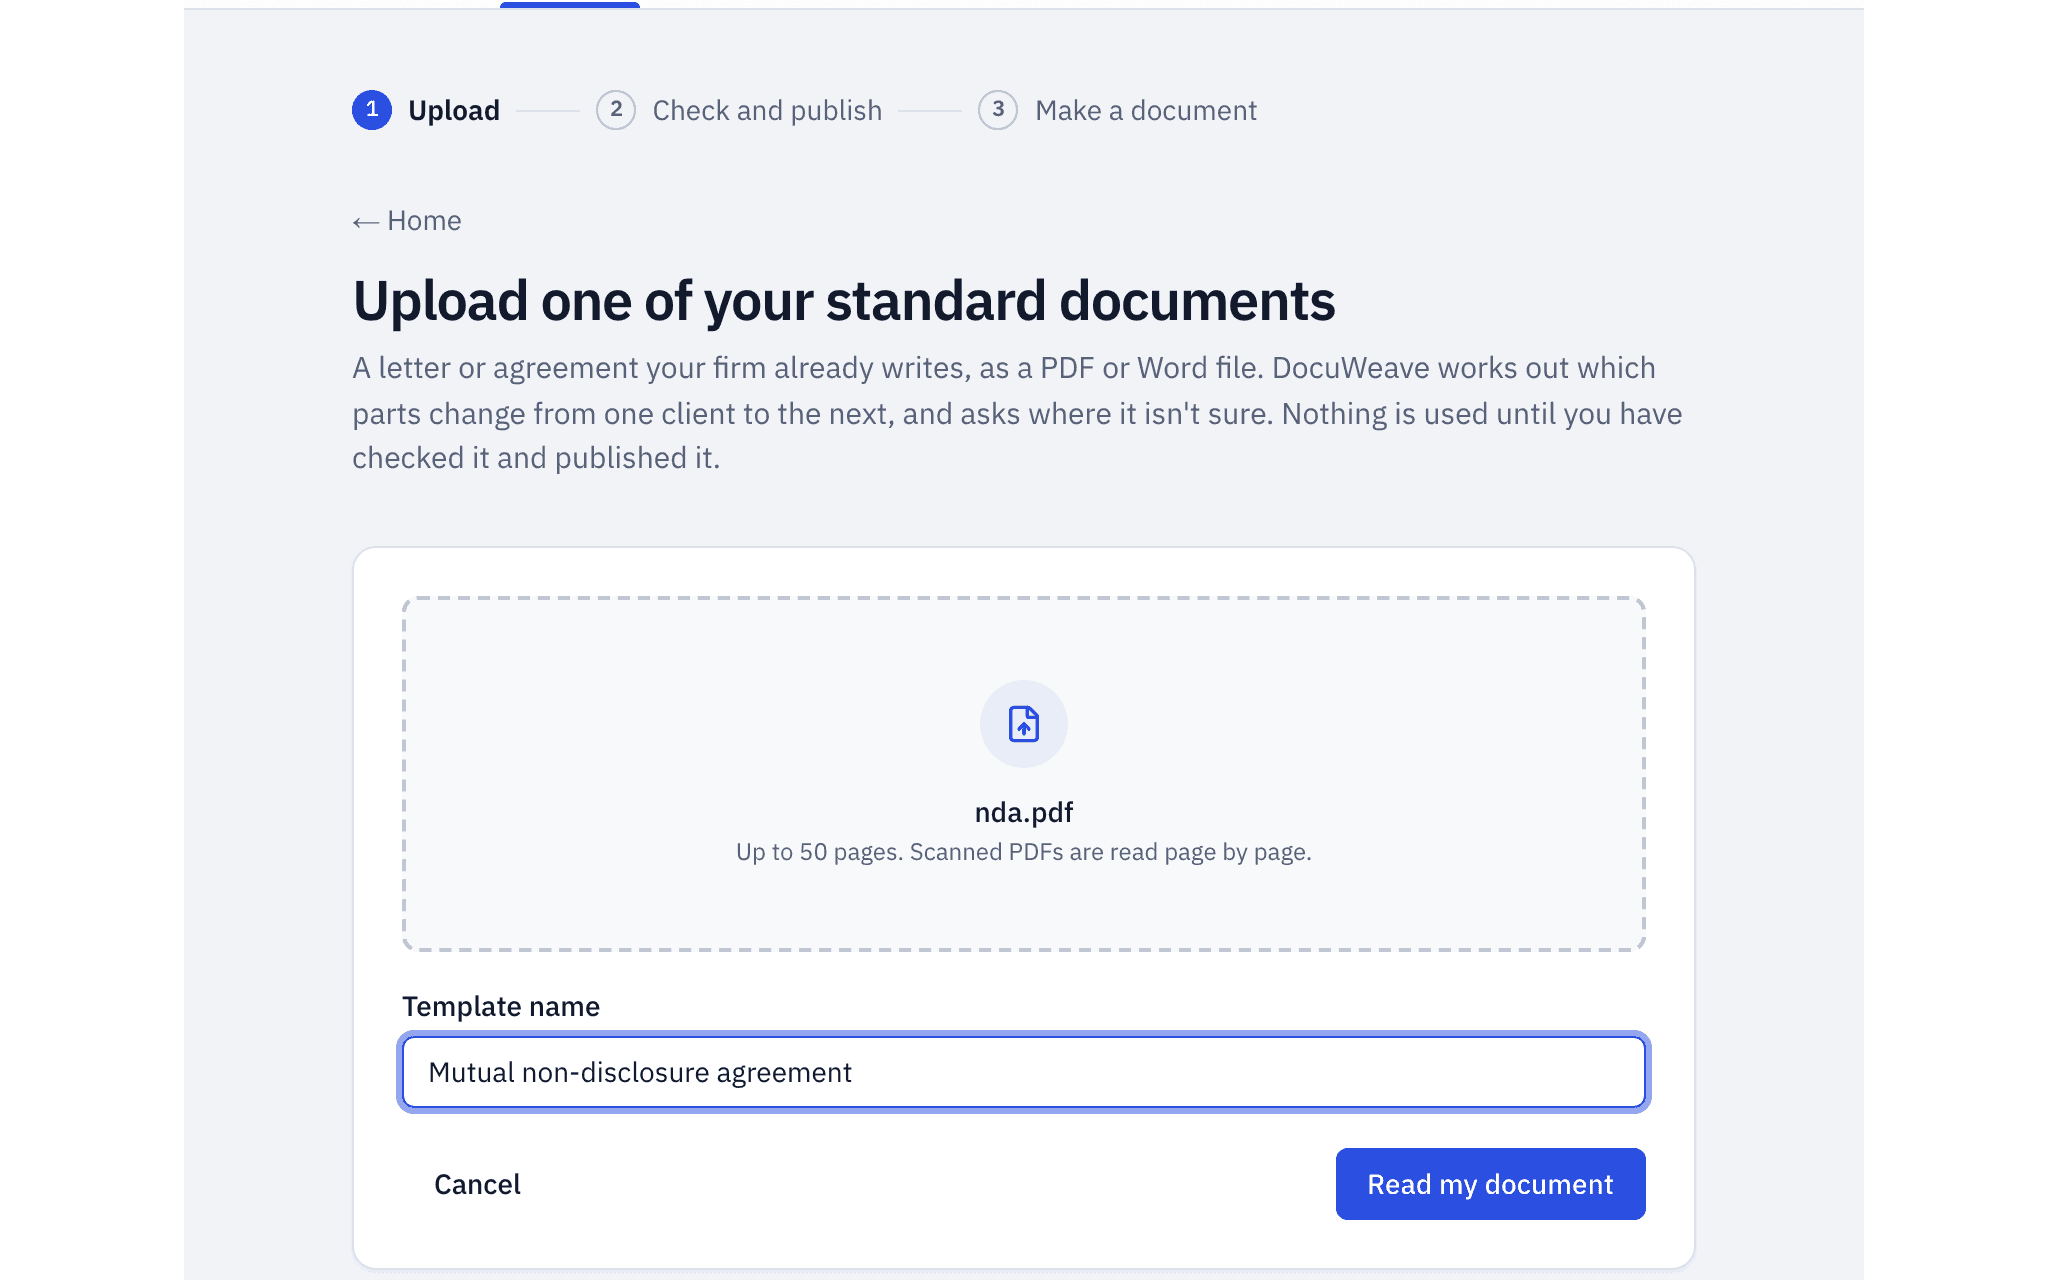
Task: Click the file upload icon in drop zone
Action: [1023, 723]
